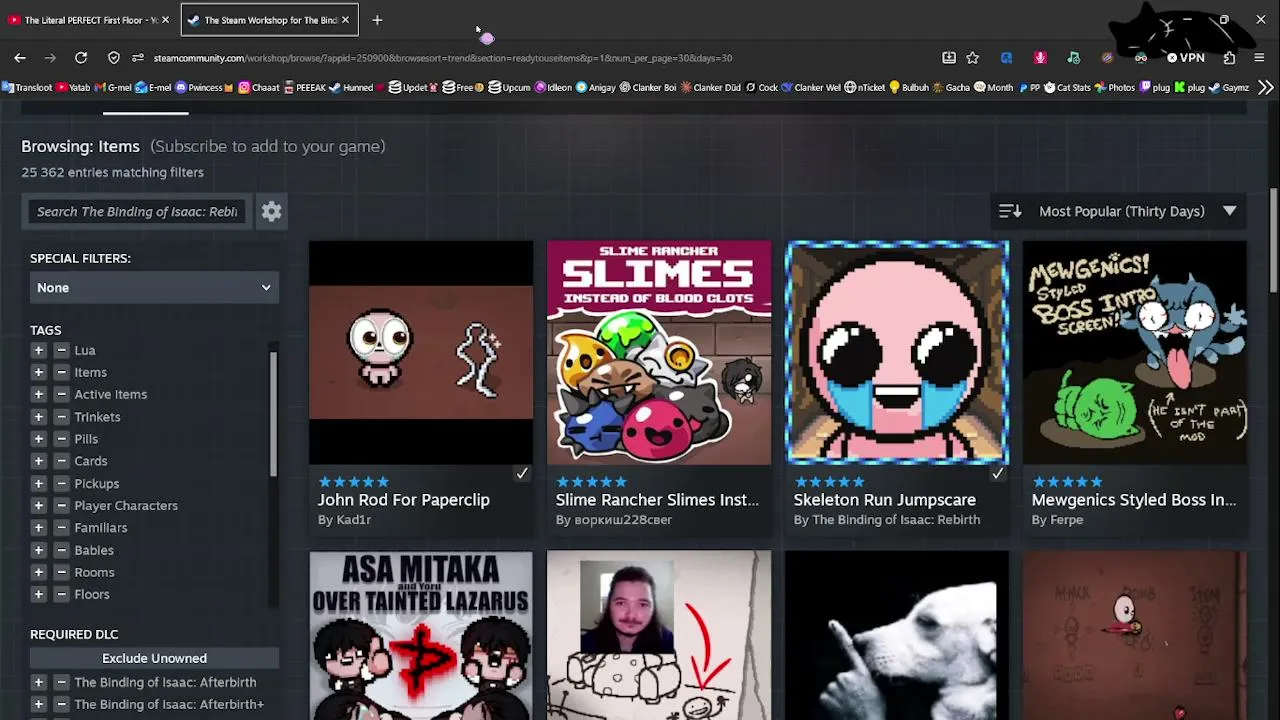Click the Floors tag label
Viewport: 1280px width, 720px height.
pyautogui.click(x=92, y=594)
